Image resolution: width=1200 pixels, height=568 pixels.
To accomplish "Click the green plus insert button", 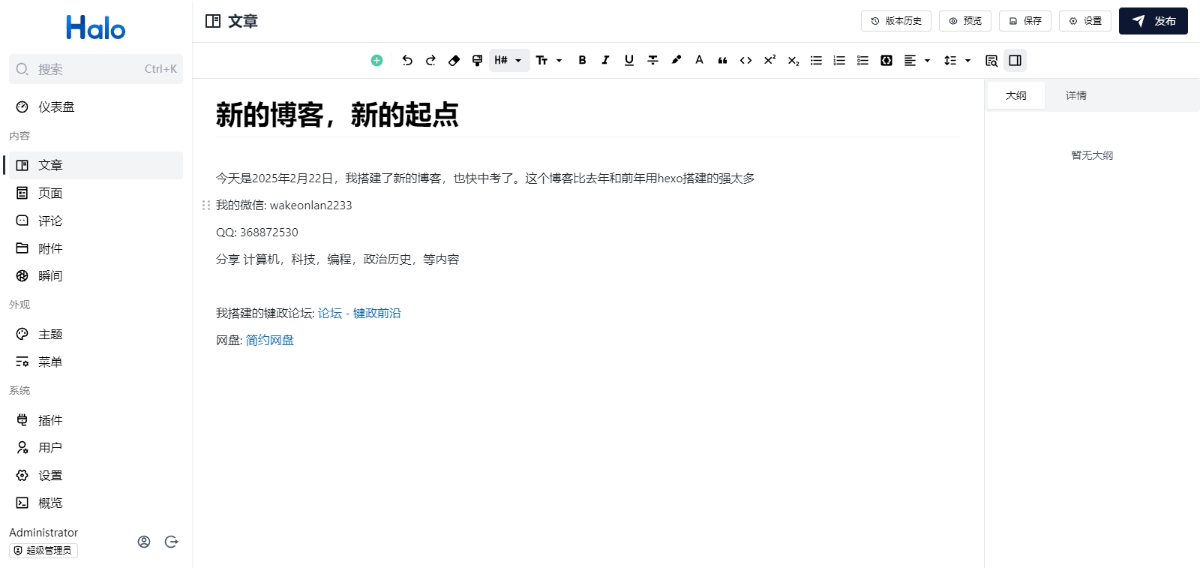I will tap(377, 60).
